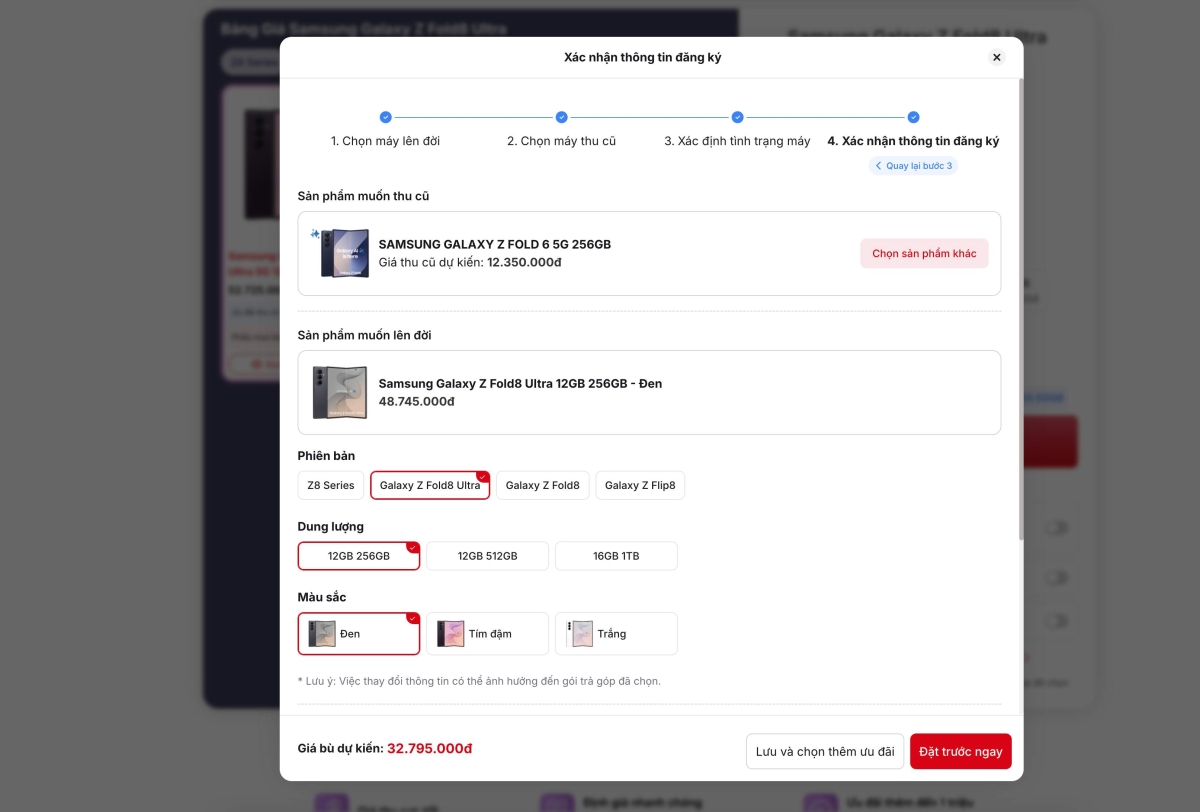
Task: Click step 1 checkmark circle icon
Action: [386, 117]
